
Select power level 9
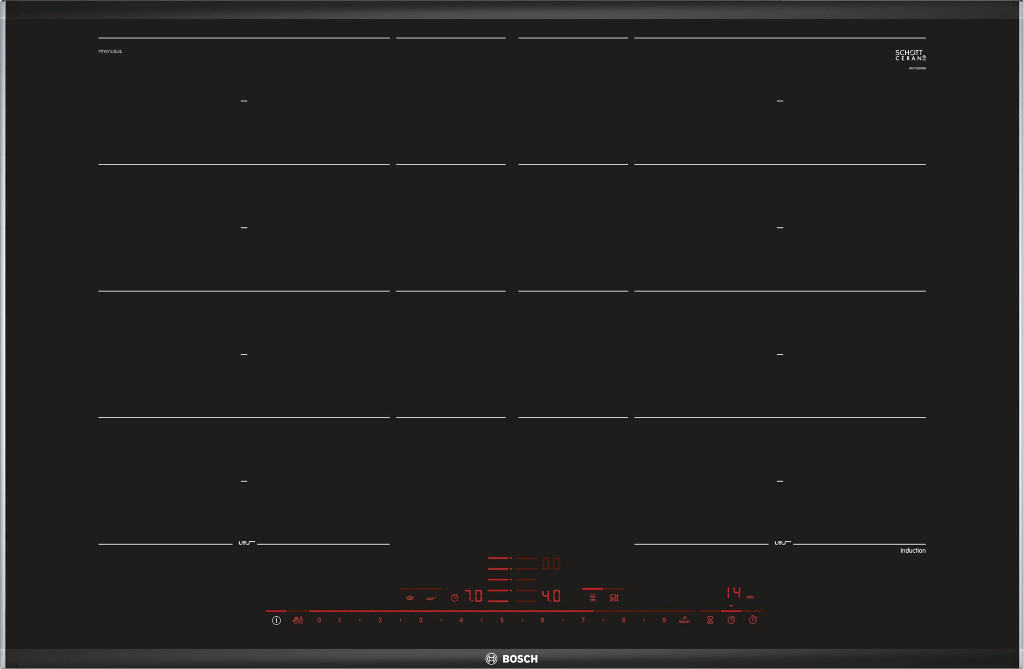pos(664,621)
